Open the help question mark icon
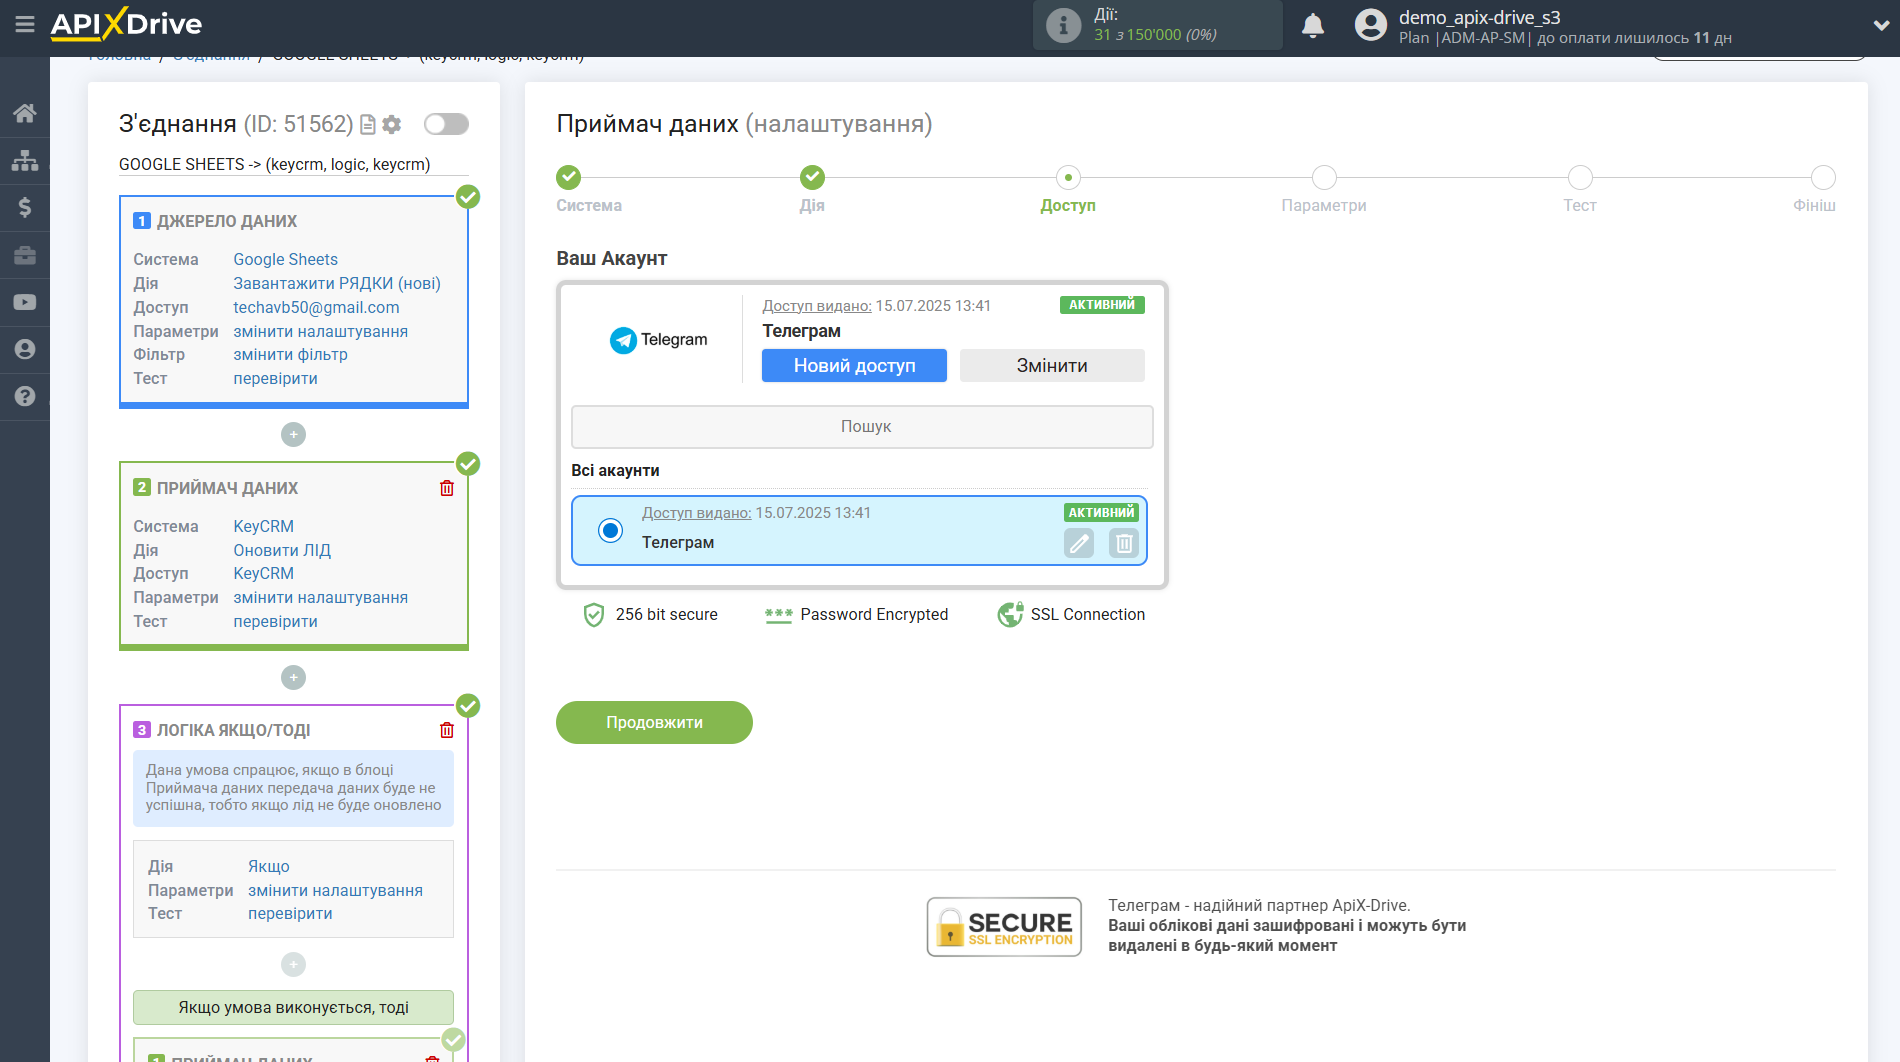The height and width of the screenshot is (1062, 1900). 25,396
